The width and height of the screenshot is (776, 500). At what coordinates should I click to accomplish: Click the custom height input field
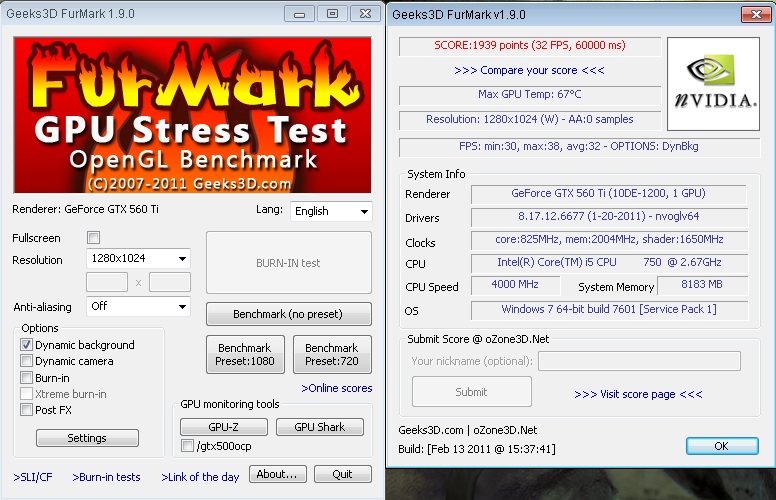pyautogui.click(x=170, y=282)
